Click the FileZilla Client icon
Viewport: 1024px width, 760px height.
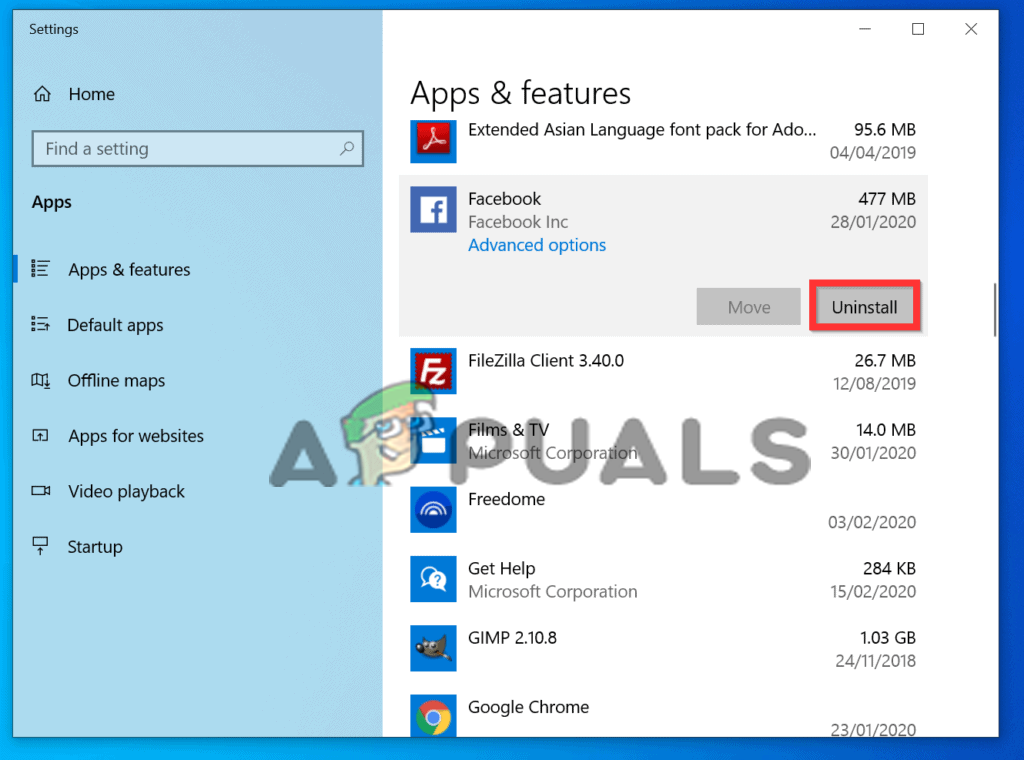[x=433, y=371]
